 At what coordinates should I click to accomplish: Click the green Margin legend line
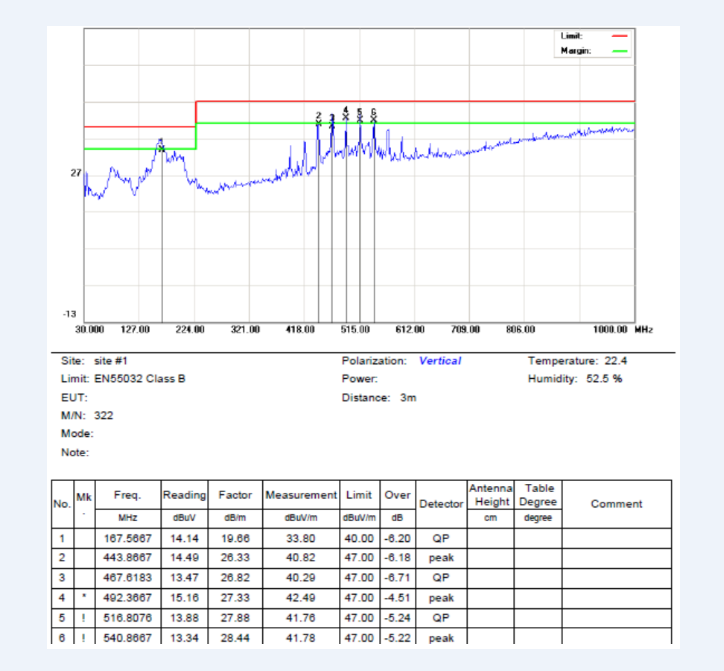point(619,49)
